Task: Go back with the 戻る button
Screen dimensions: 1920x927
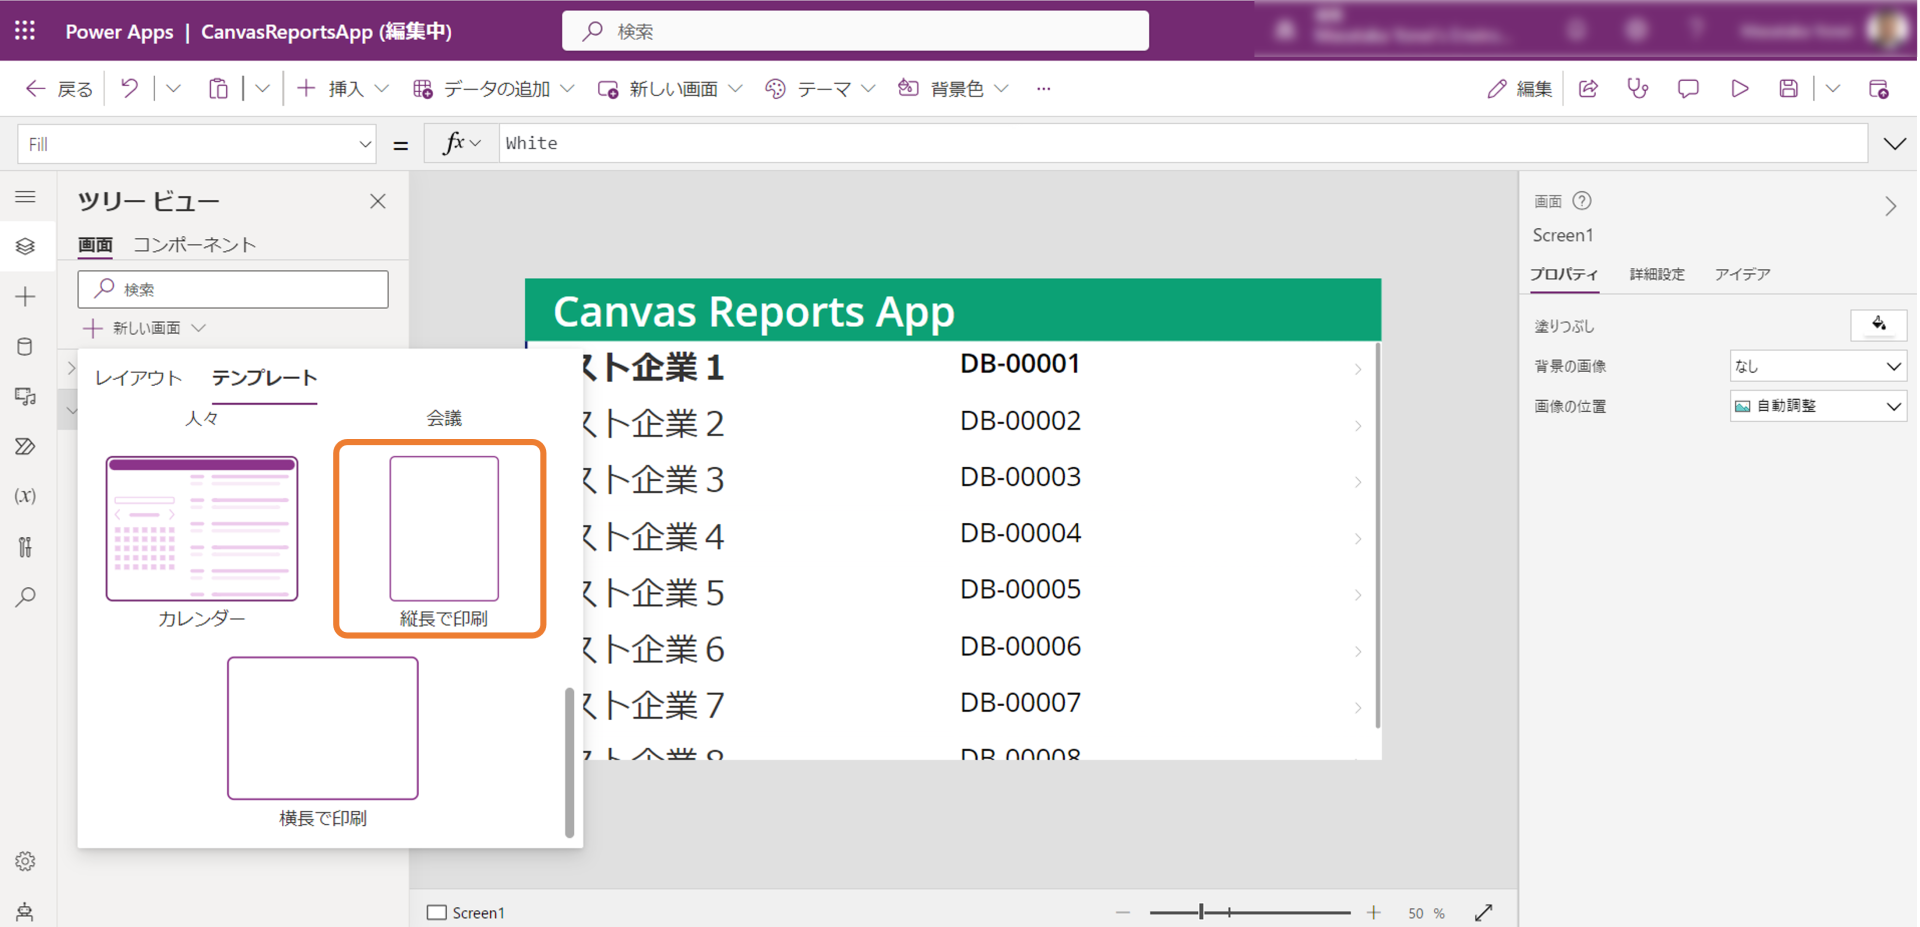Action: click(59, 89)
